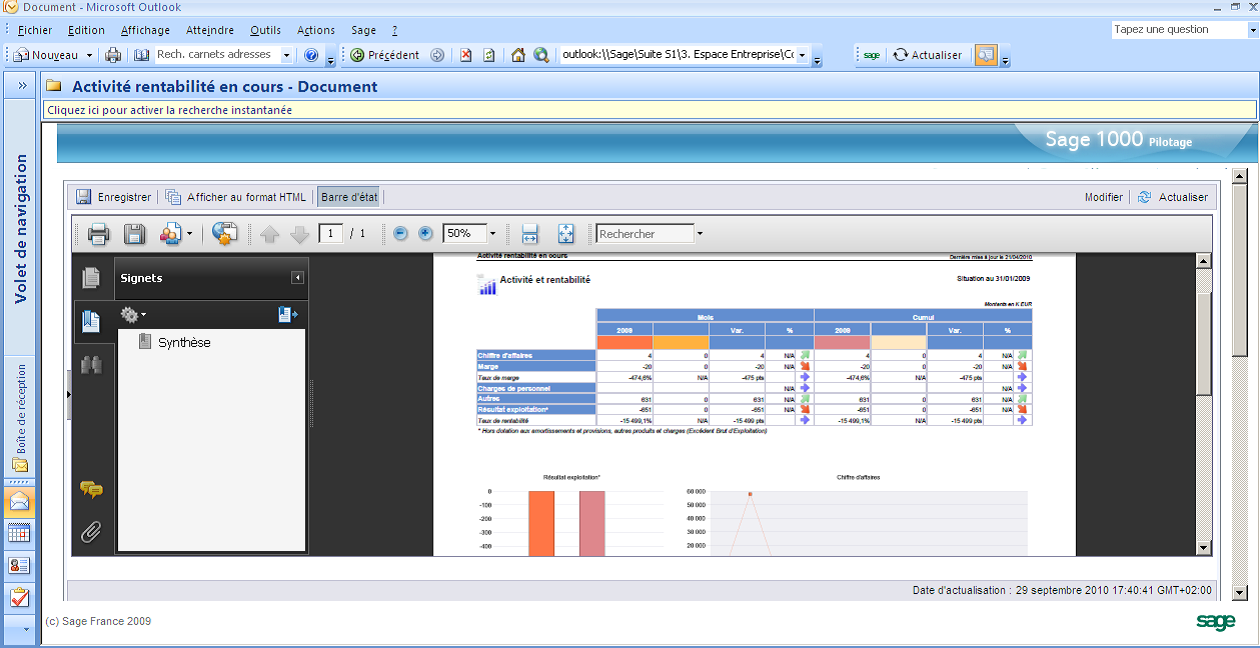This screenshot has height=648, width=1260.
Task: Open the Outils menu
Action: (265, 30)
